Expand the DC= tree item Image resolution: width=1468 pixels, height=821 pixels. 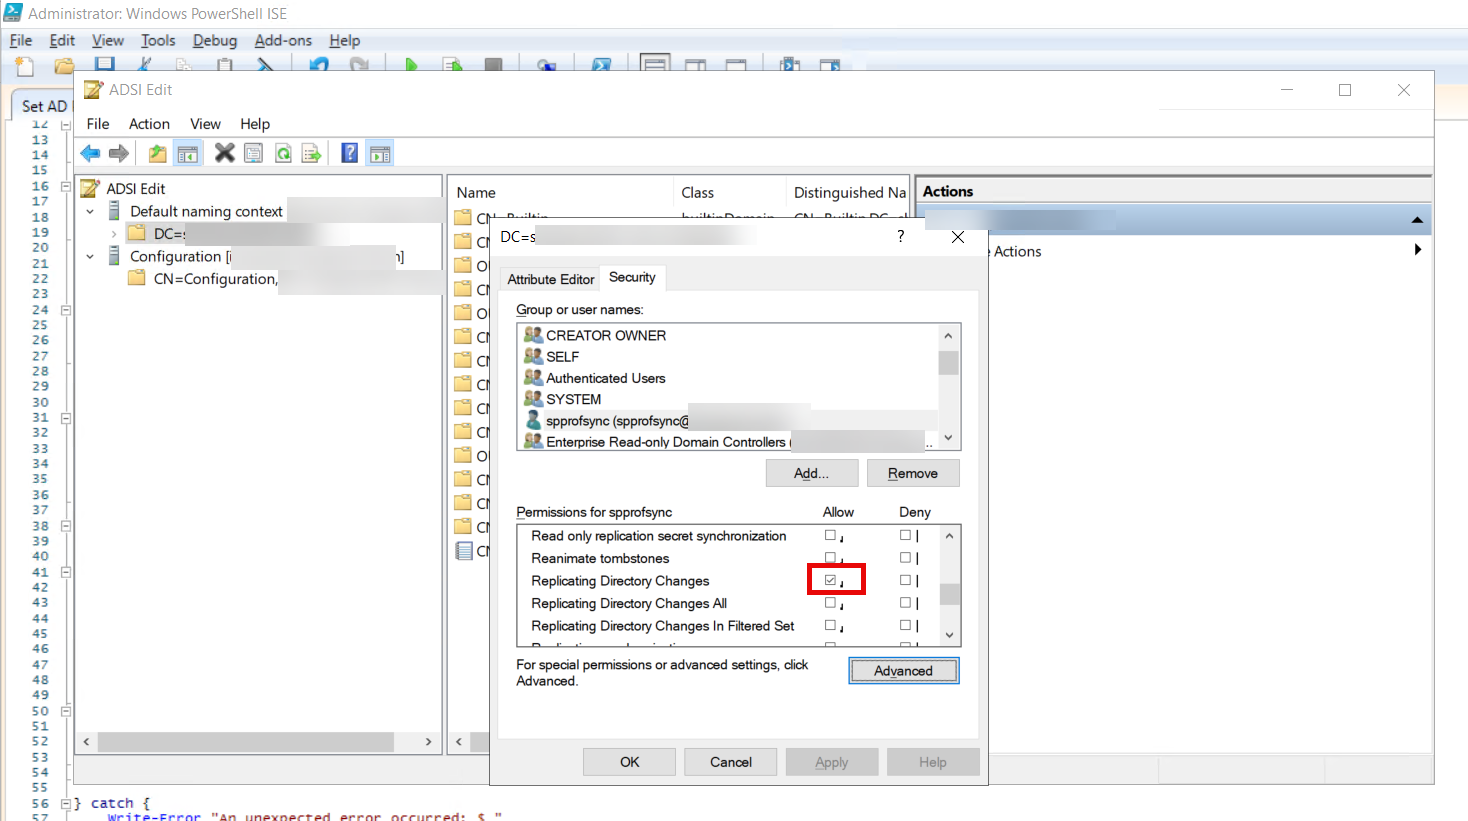tap(113, 233)
